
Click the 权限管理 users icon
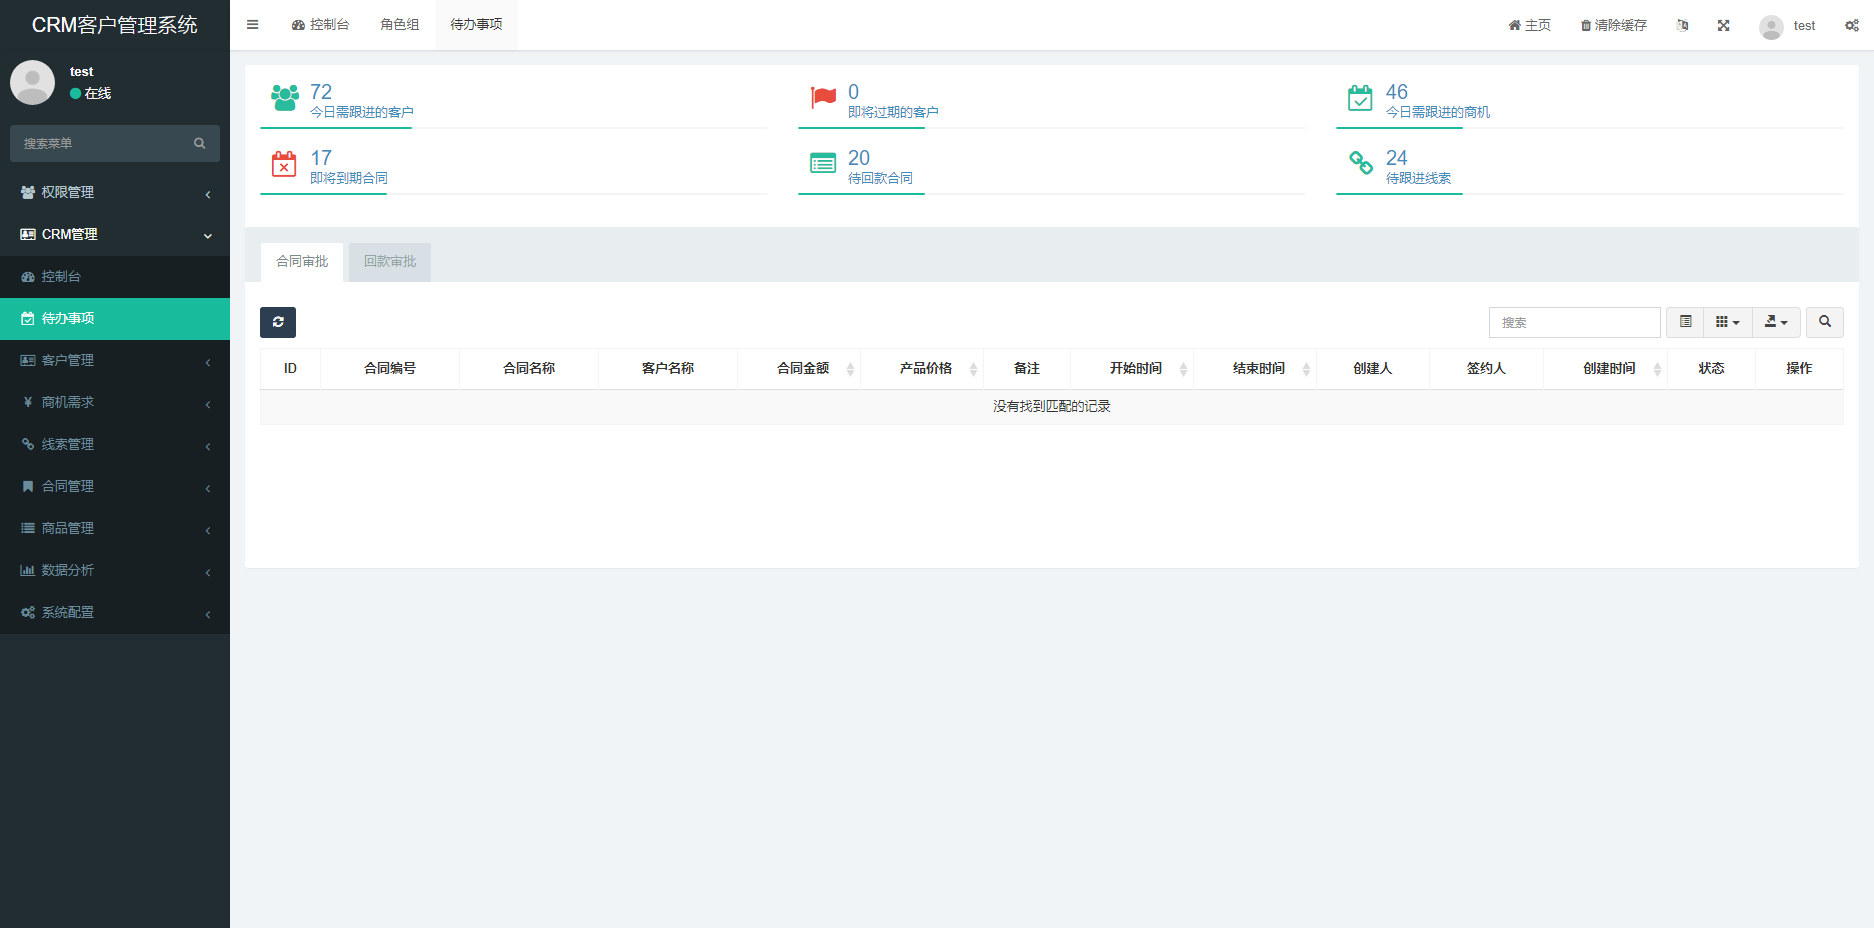point(28,192)
